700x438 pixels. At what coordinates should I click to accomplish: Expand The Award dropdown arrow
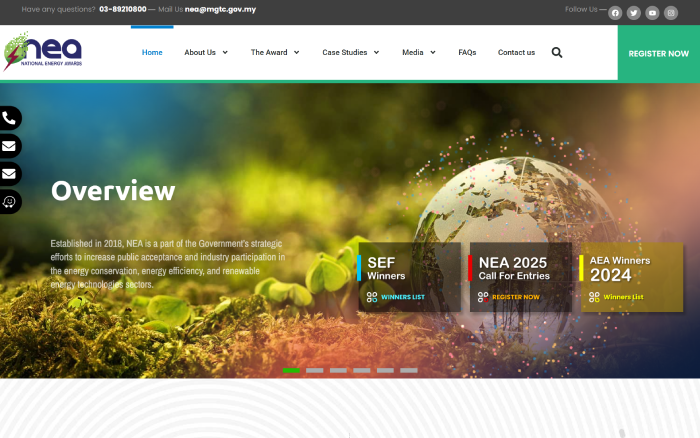[x=296, y=53]
